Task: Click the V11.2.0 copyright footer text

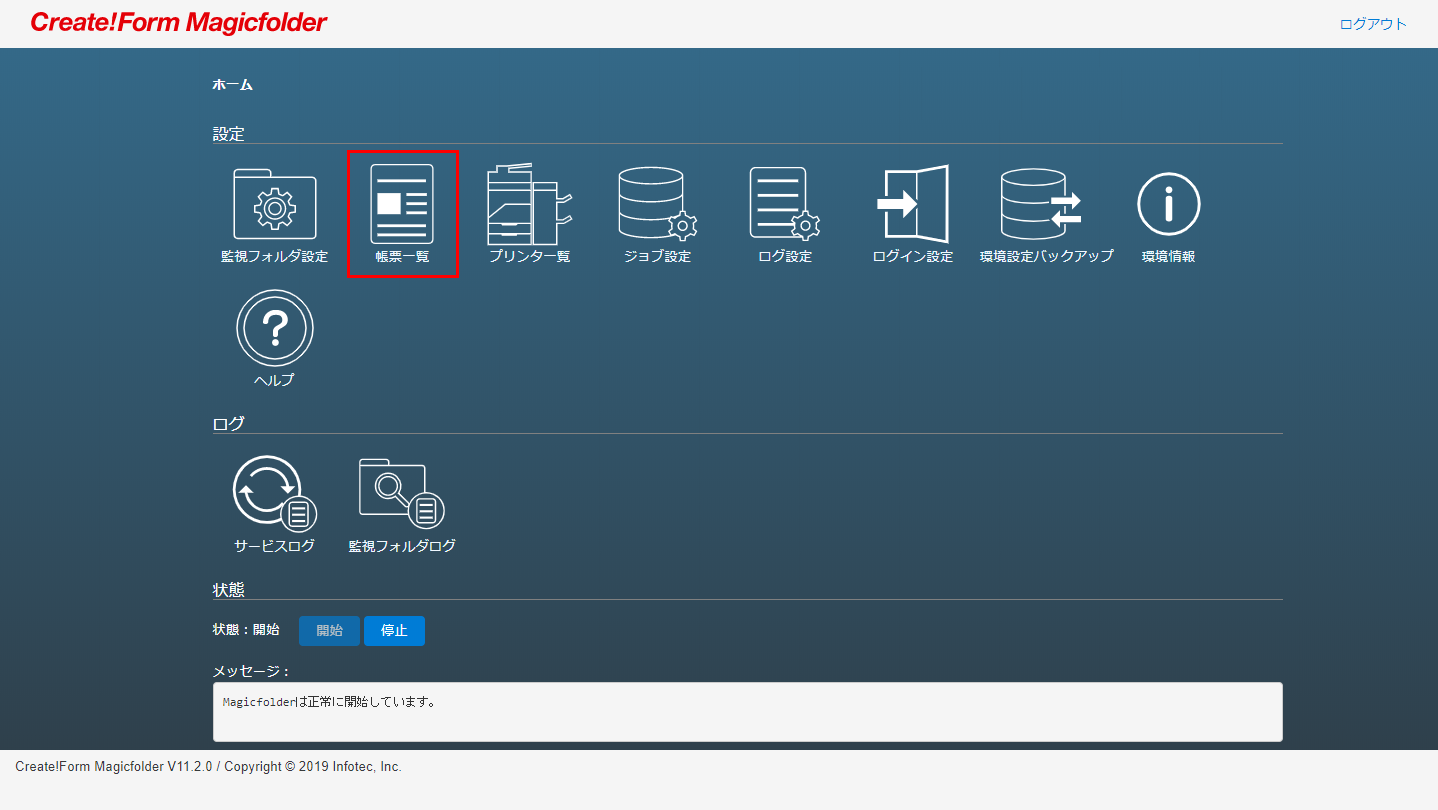Action: [208, 767]
